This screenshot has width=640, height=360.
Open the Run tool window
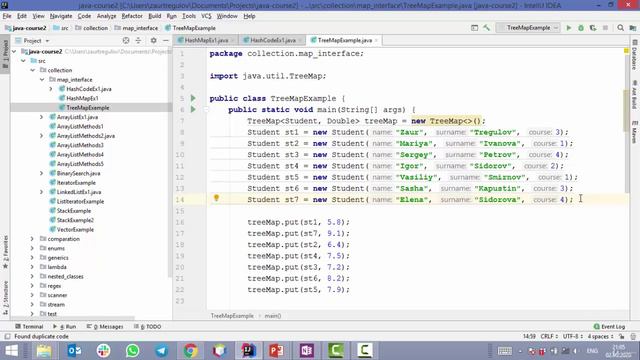[64, 327]
